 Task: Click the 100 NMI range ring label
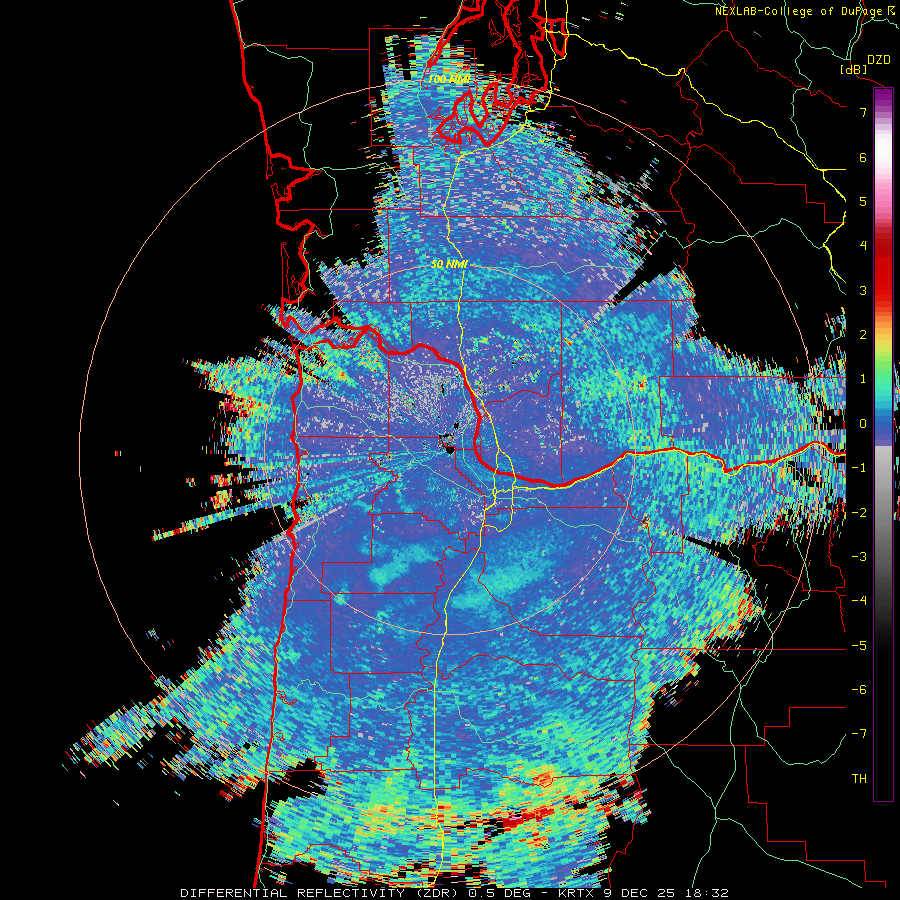(448, 79)
